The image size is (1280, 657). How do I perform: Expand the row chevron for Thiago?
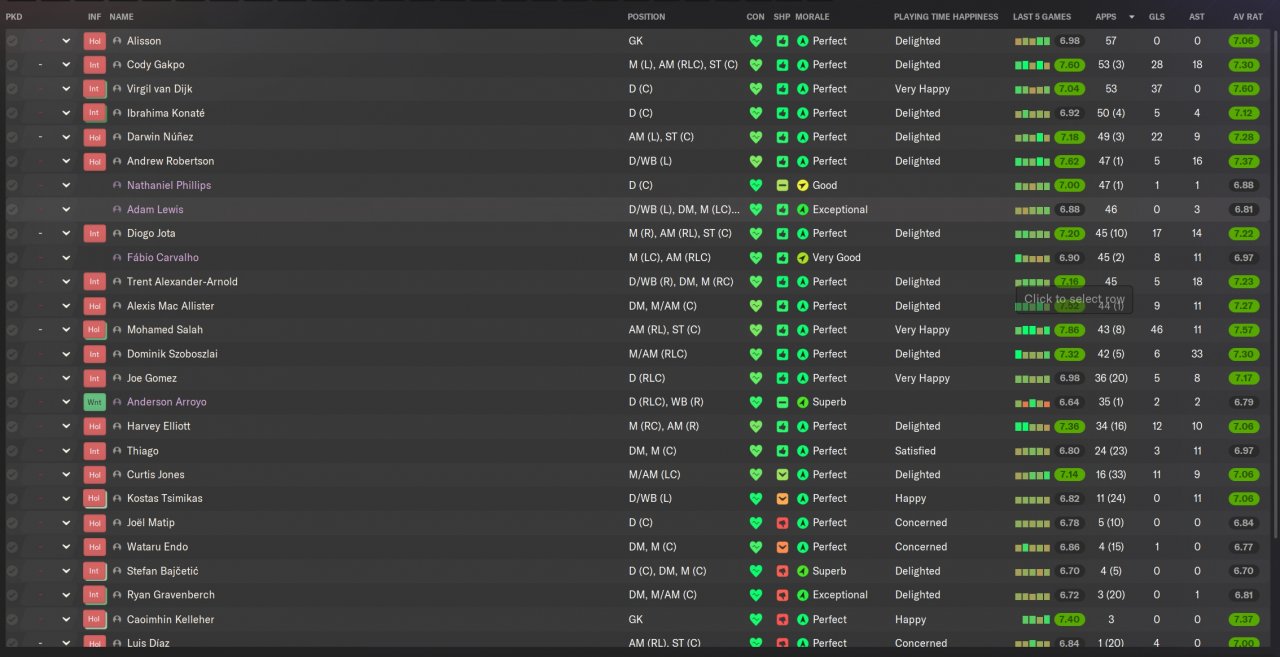click(66, 451)
